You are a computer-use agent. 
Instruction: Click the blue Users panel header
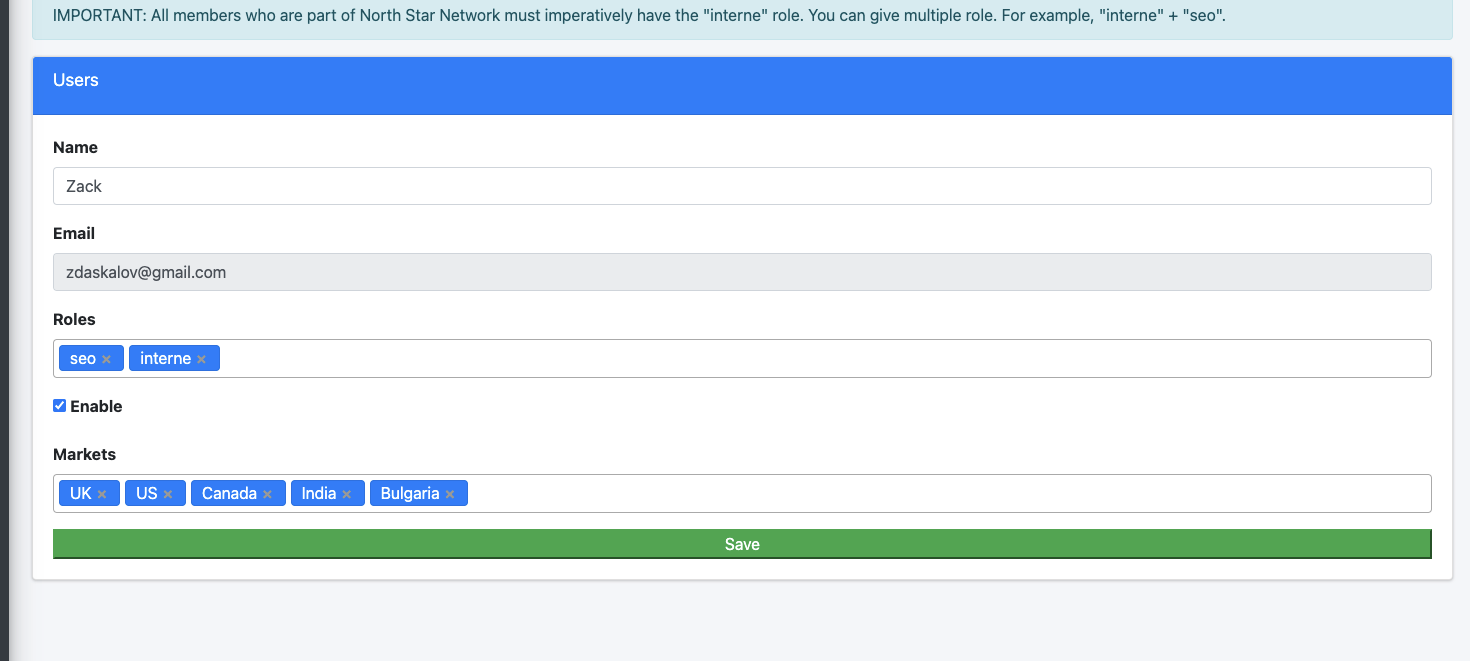741,85
